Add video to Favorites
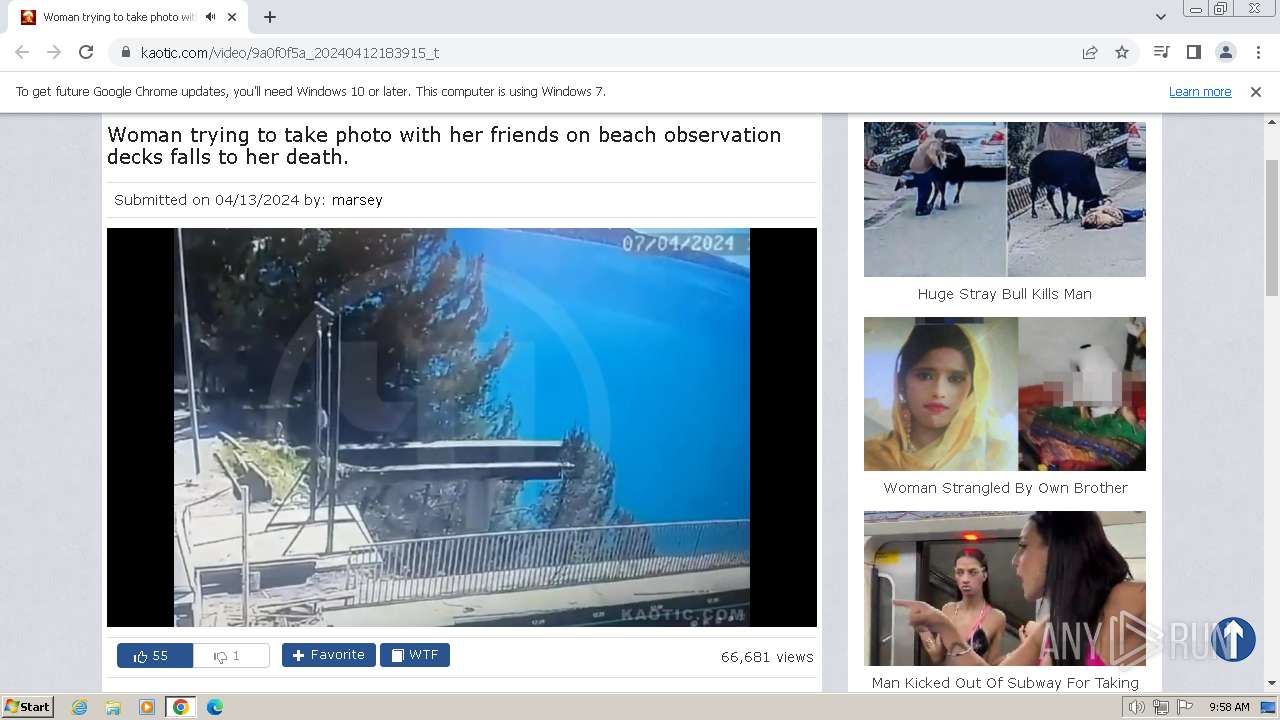Viewport: 1280px width, 720px height. coord(328,655)
